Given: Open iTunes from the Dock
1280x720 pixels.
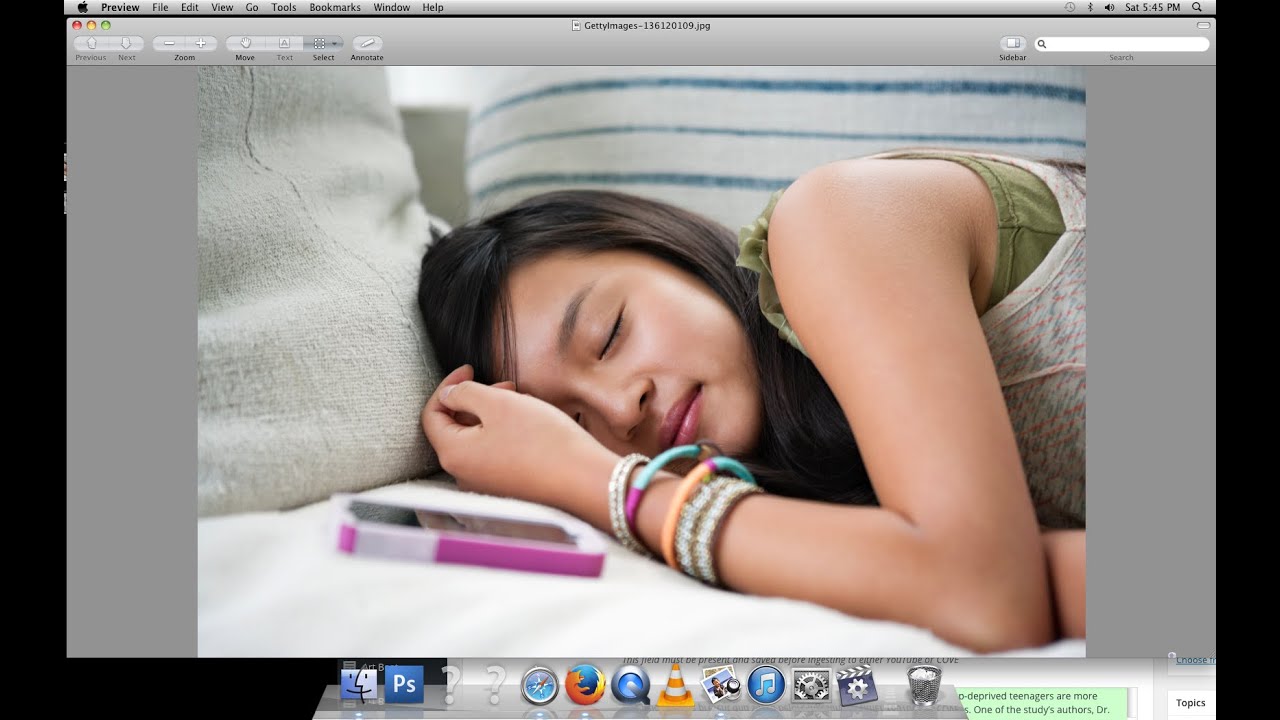Looking at the screenshot, I should point(767,685).
